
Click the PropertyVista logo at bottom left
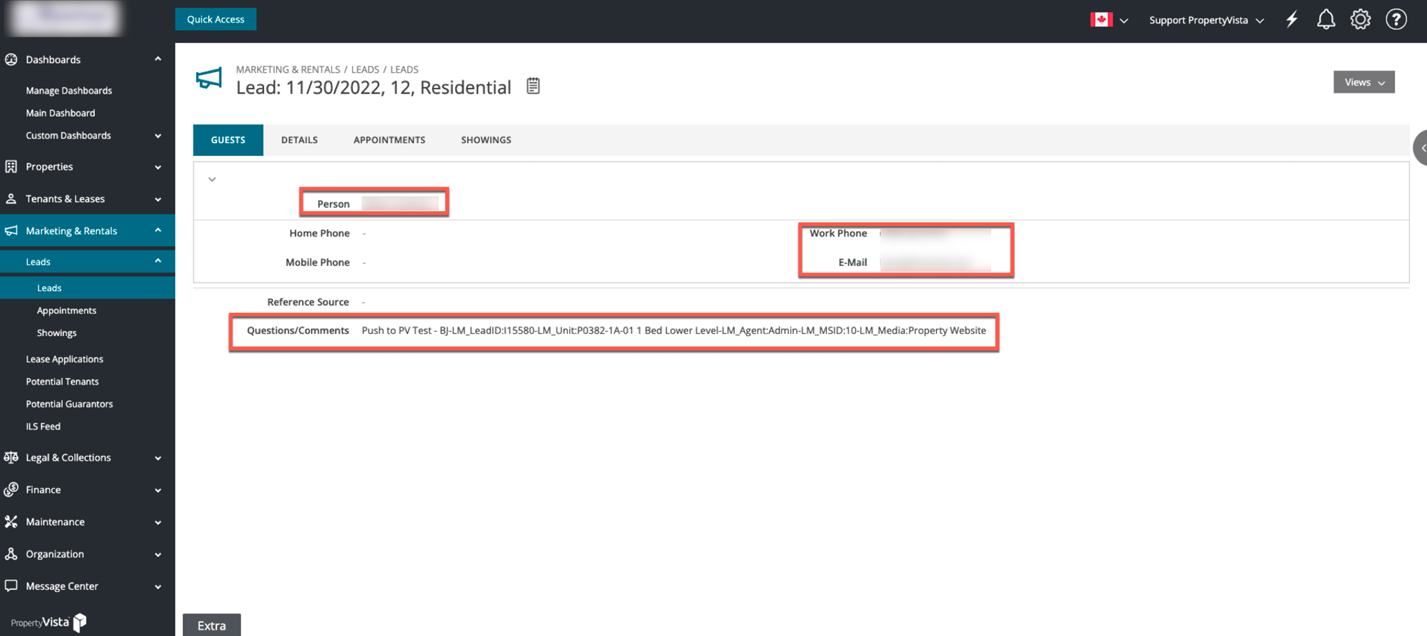tap(48, 622)
